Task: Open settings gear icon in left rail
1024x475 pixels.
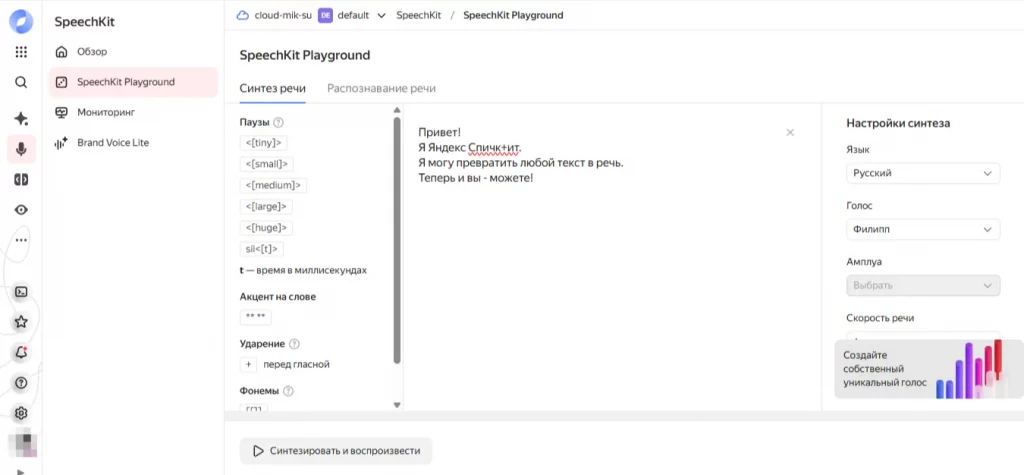Action: (x=21, y=413)
